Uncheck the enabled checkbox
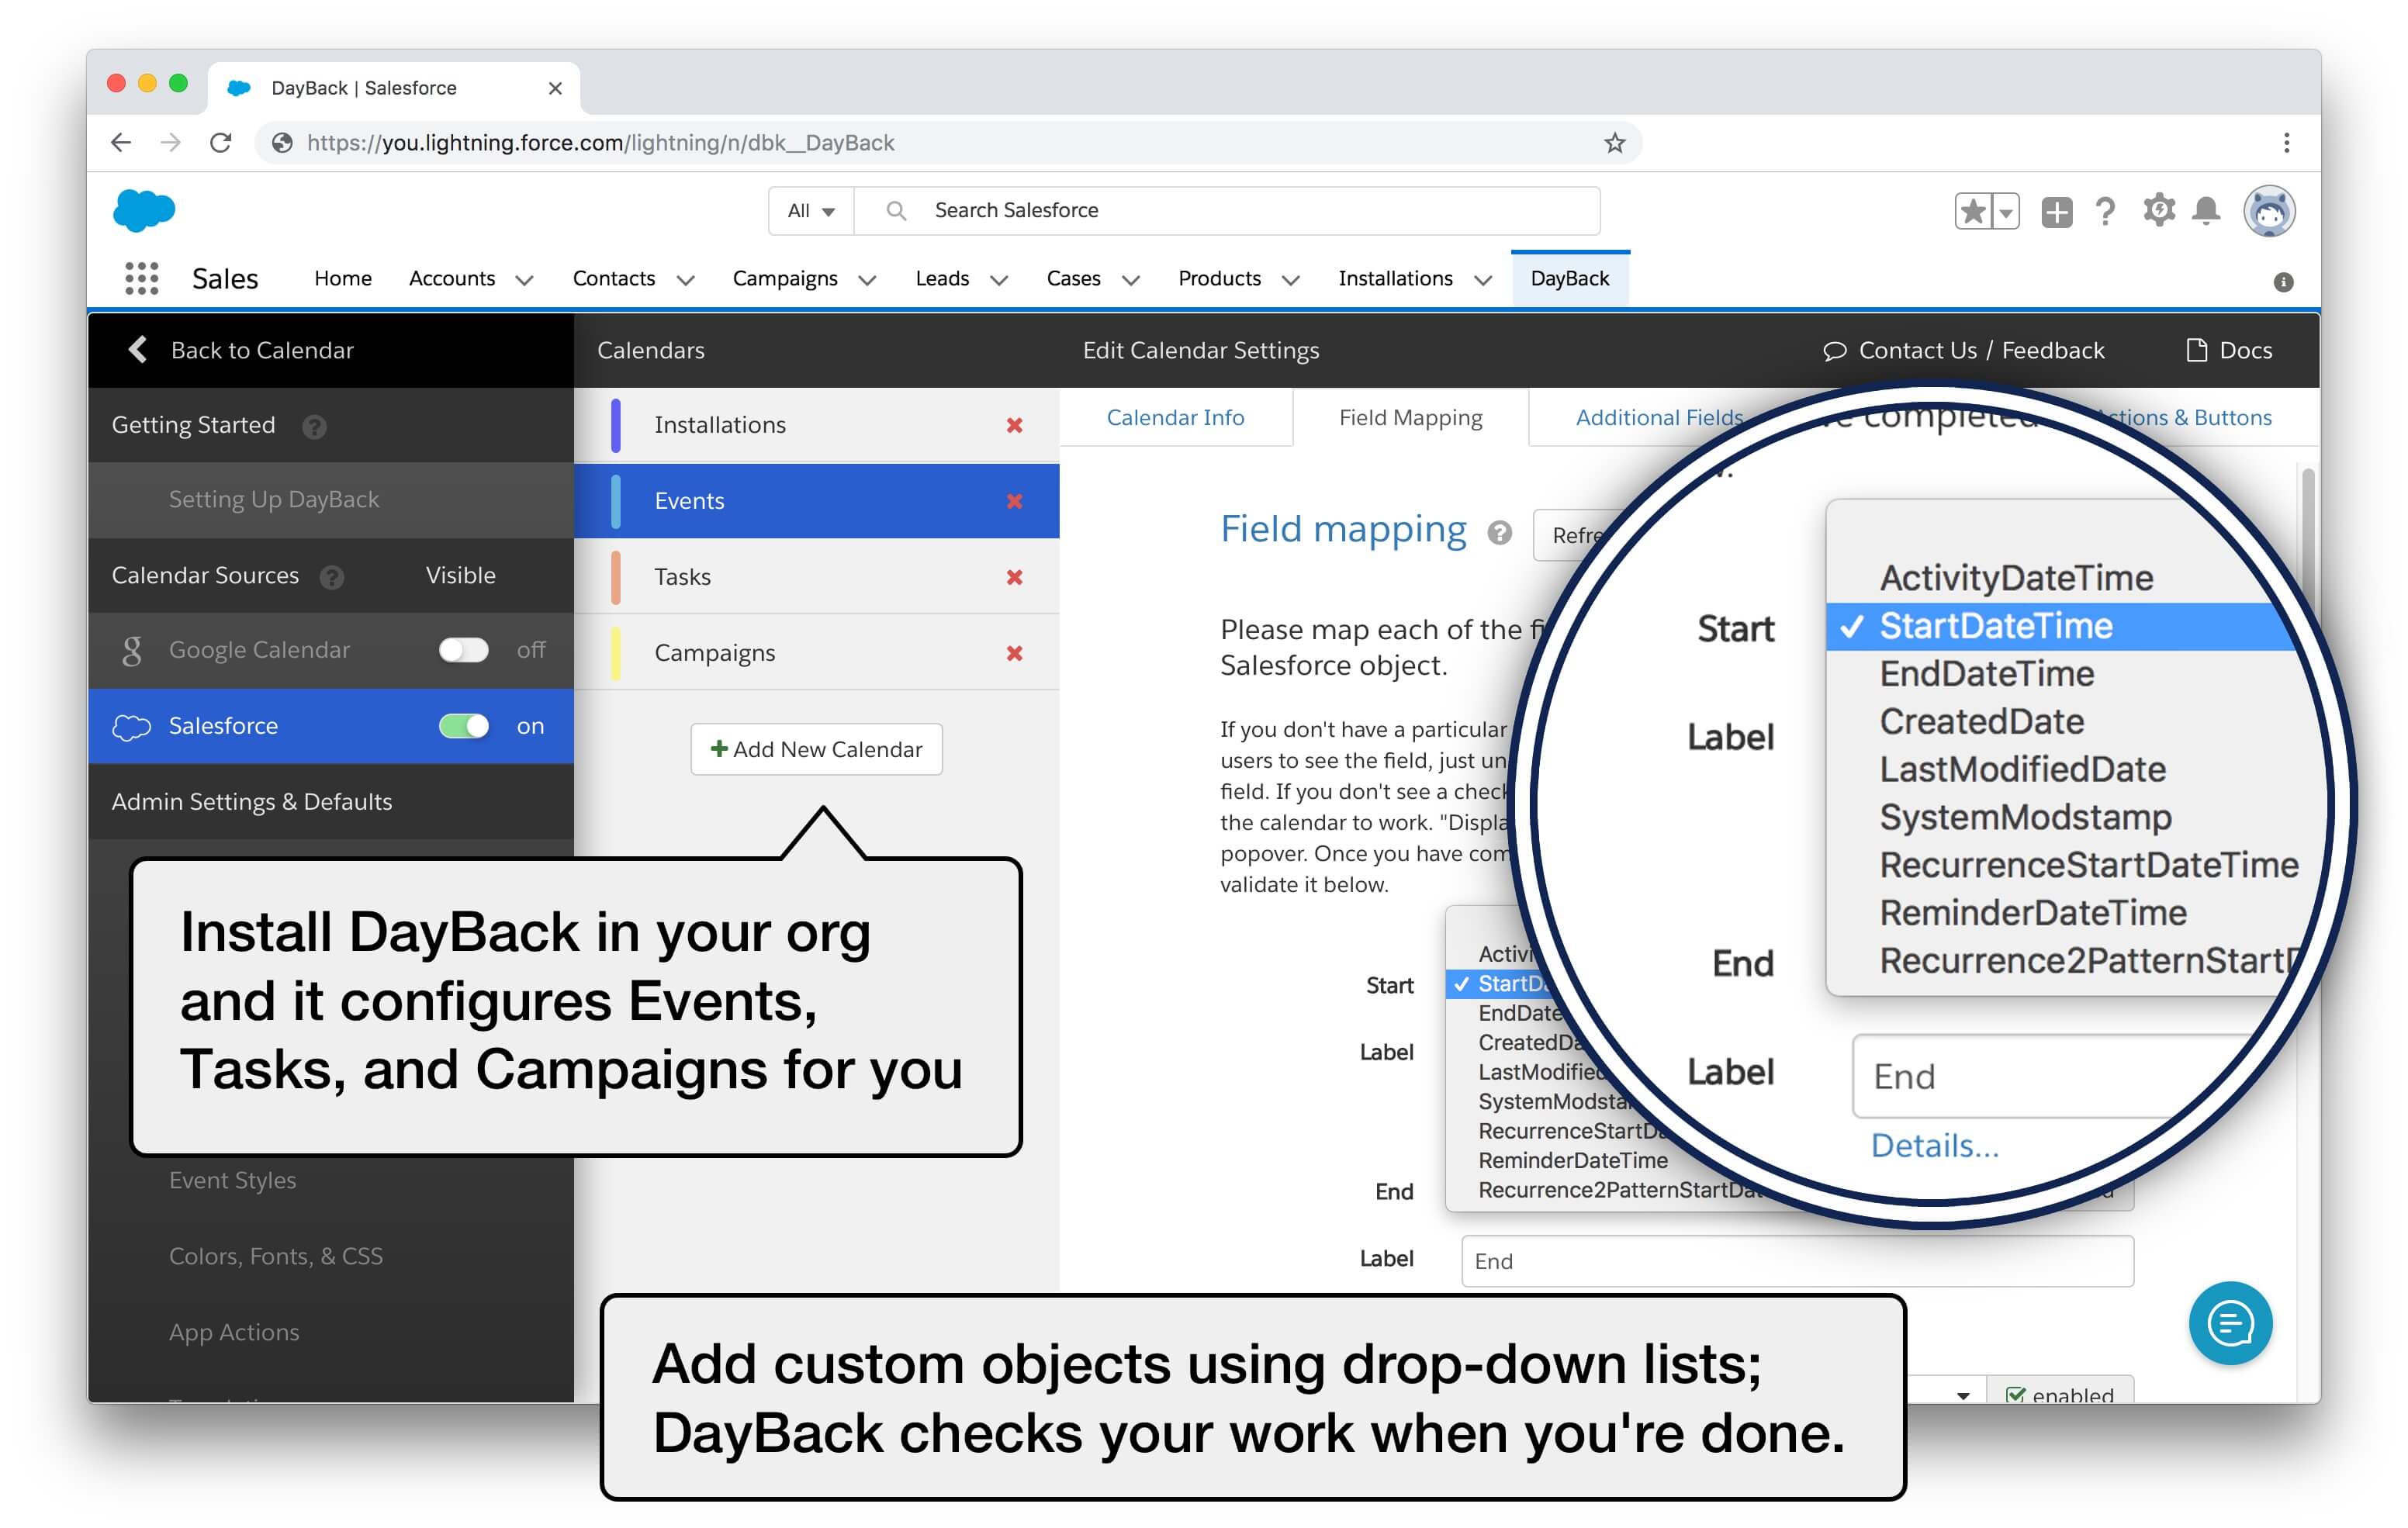 [2016, 1395]
